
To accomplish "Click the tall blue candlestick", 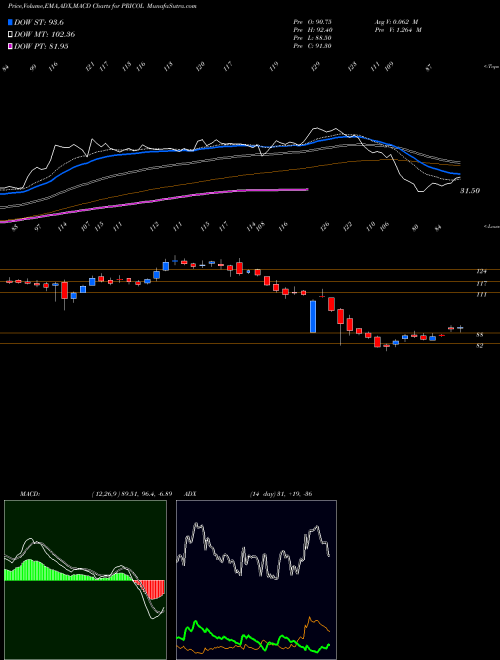I will pos(313,317).
